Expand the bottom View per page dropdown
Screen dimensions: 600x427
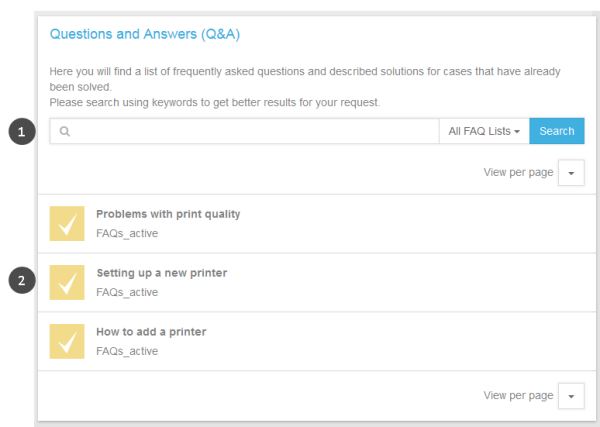tap(571, 396)
